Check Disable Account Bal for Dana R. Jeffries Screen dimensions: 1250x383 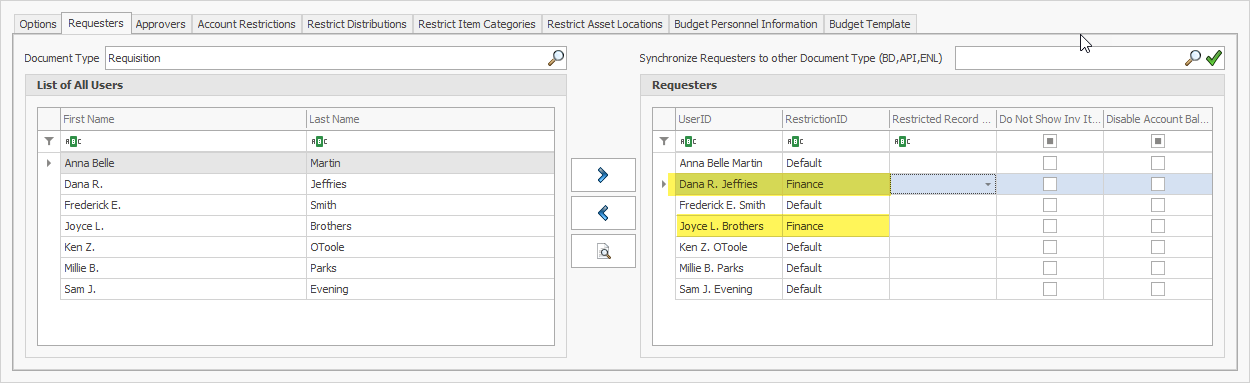(1157, 184)
